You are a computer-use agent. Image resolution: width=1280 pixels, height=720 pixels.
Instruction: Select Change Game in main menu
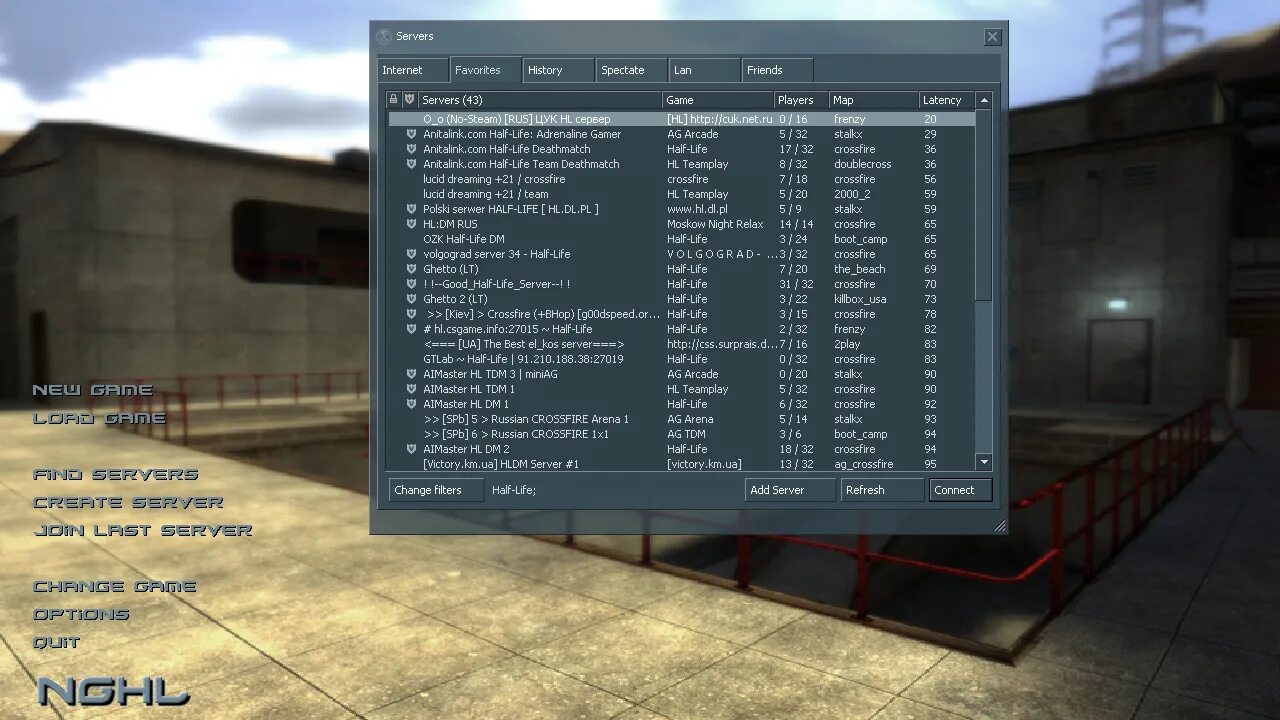click(115, 586)
